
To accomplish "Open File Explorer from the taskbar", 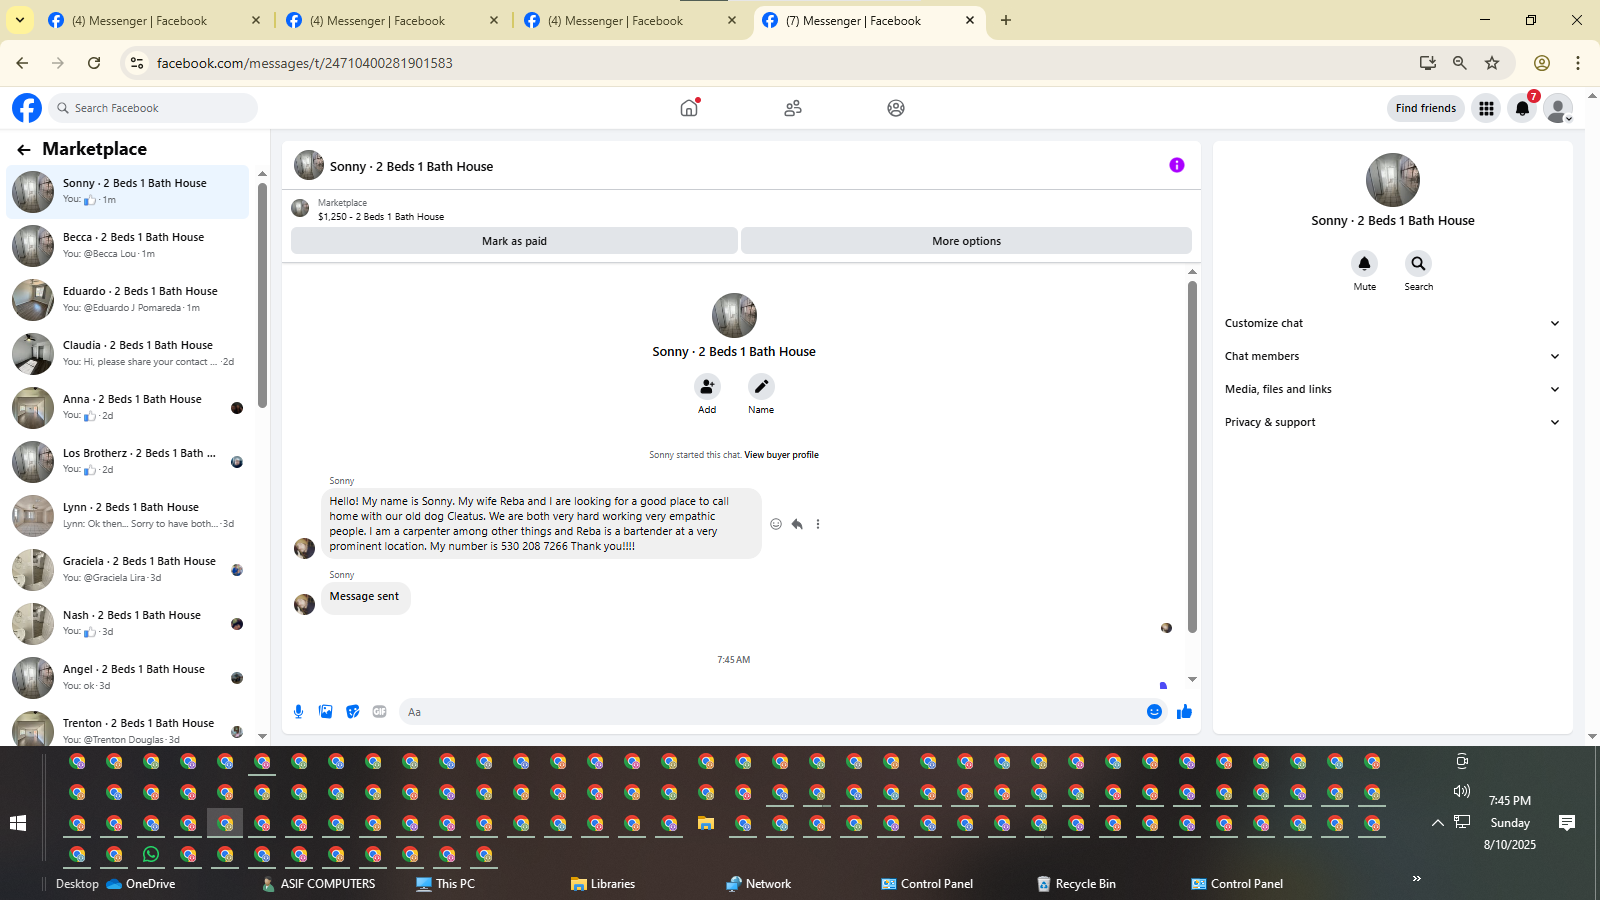I will pos(706,823).
